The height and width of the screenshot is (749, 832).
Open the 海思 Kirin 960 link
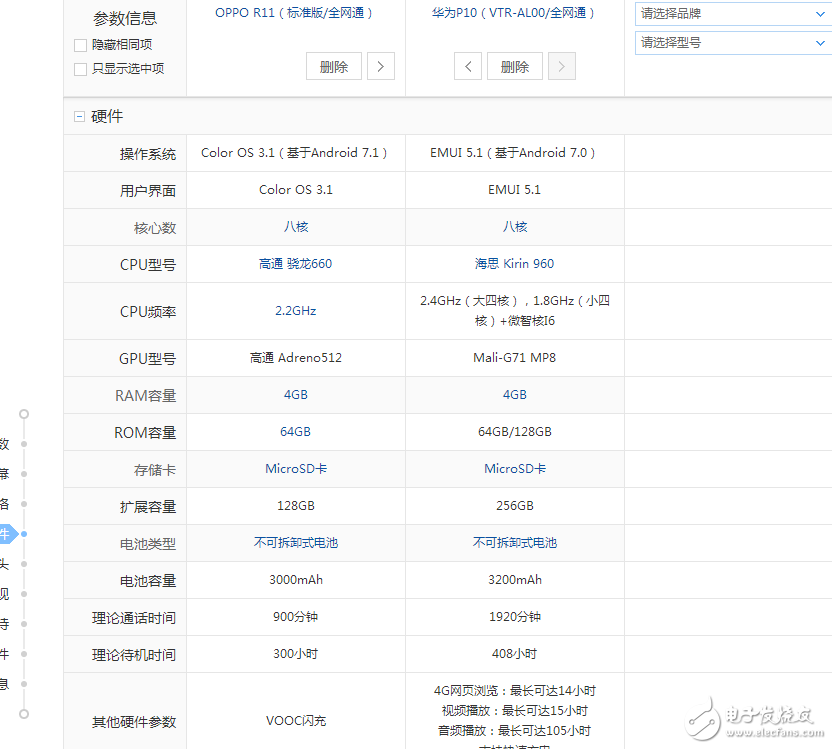pos(514,264)
